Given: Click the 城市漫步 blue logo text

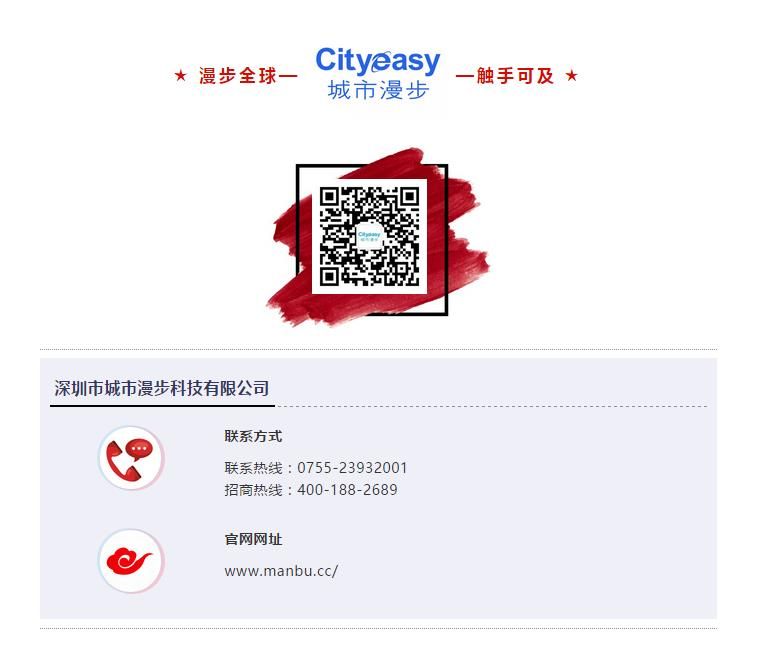Looking at the screenshot, I should pos(378,90).
